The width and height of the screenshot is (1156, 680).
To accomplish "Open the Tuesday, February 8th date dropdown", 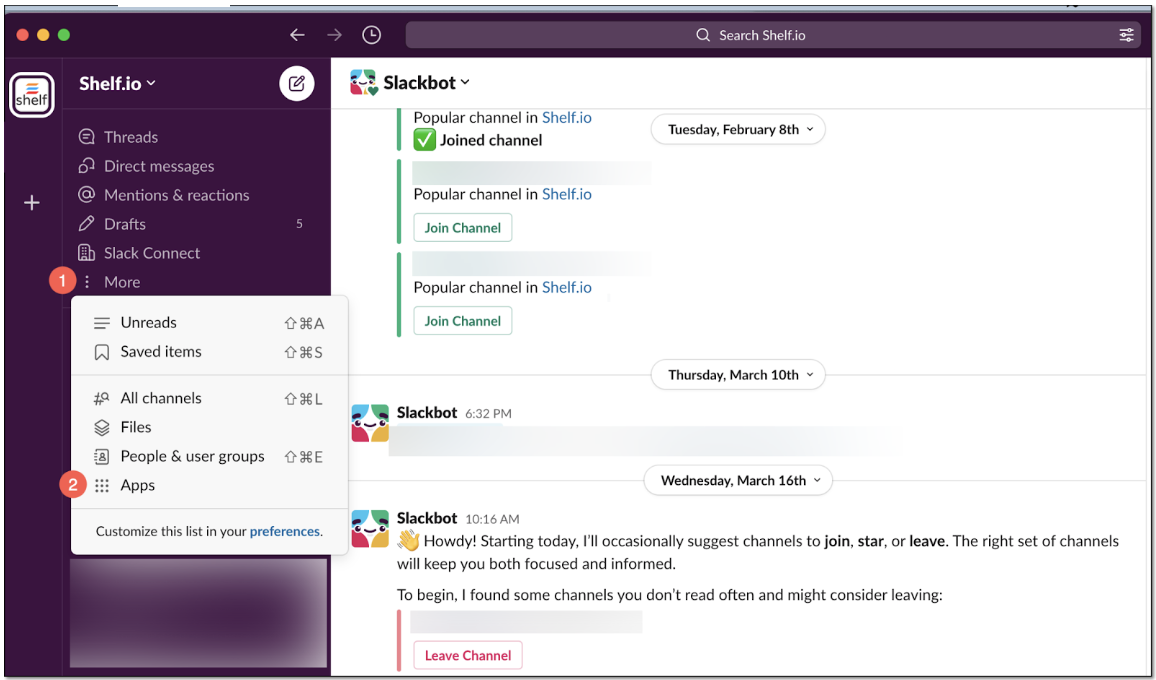I will [x=738, y=130].
